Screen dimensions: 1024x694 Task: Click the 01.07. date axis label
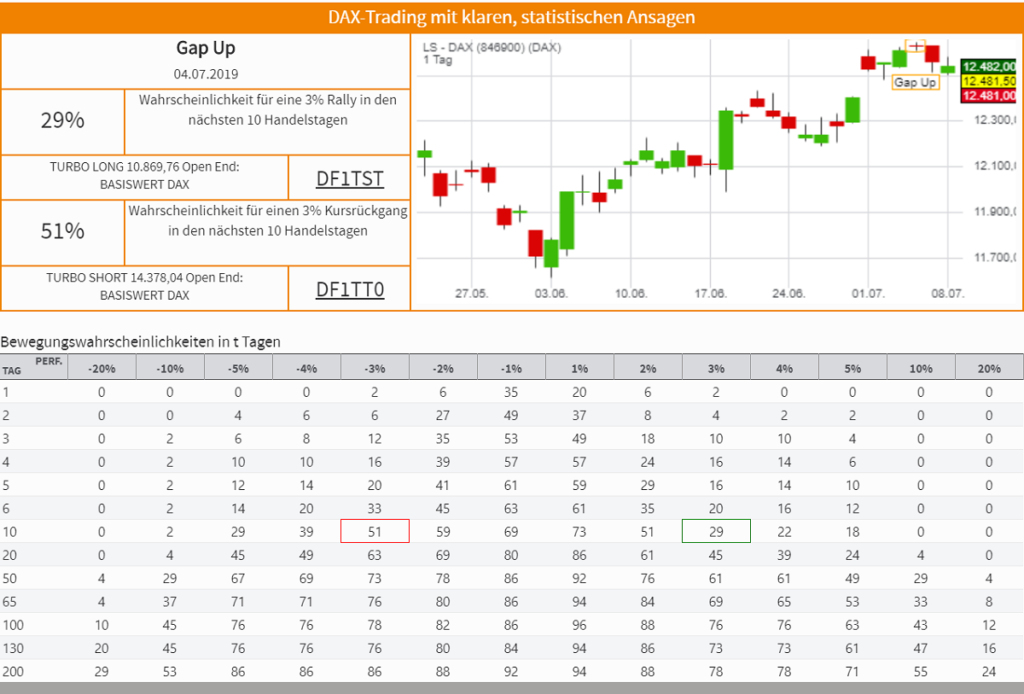pyautogui.click(x=868, y=293)
